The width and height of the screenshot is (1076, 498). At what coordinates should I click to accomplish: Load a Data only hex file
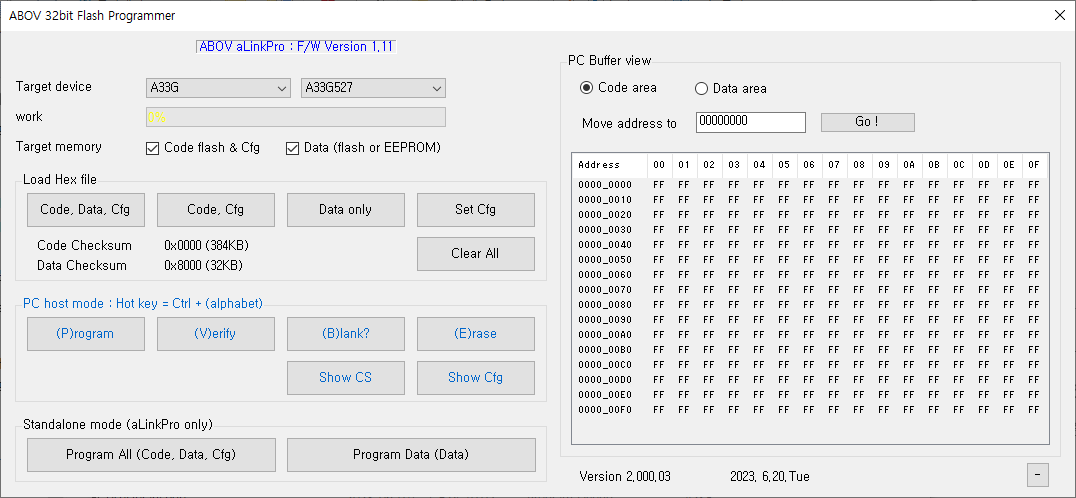coord(345,210)
